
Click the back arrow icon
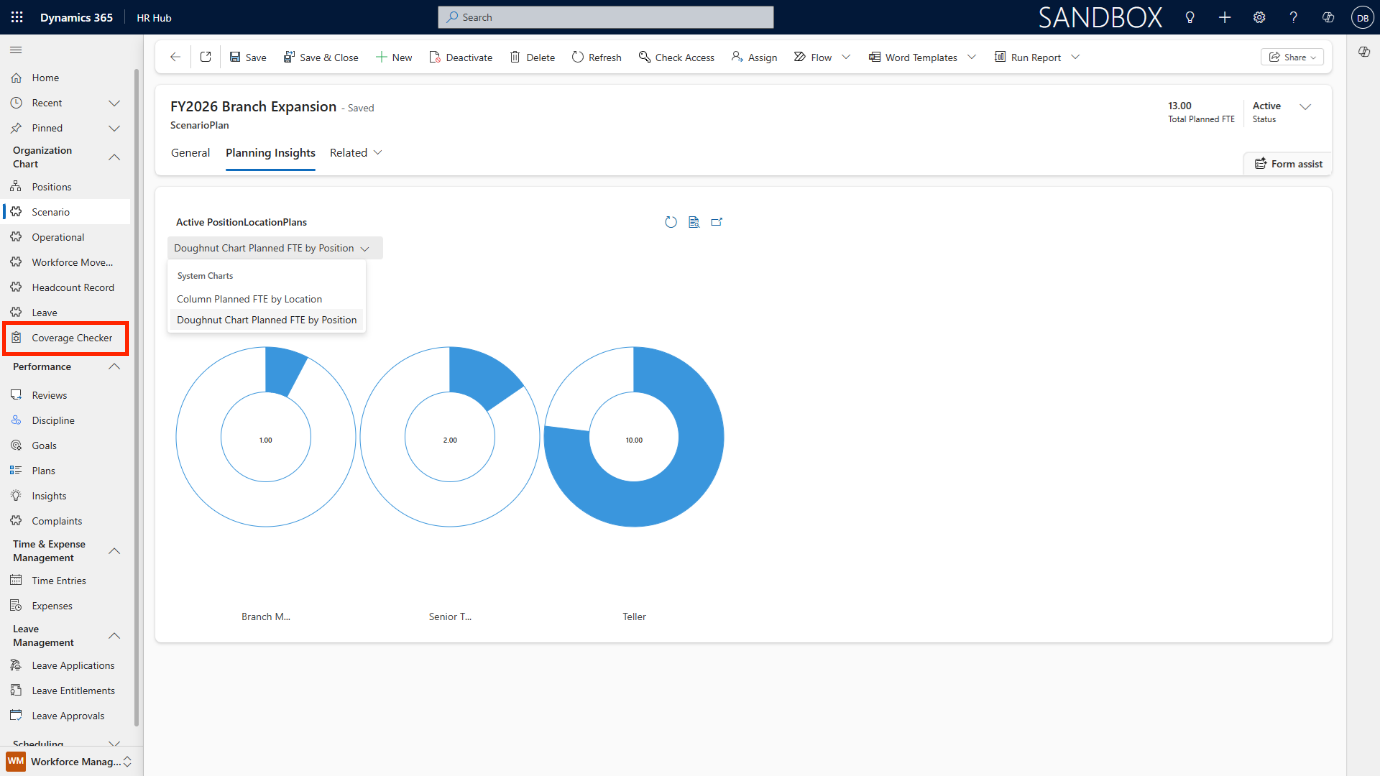click(175, 57)
